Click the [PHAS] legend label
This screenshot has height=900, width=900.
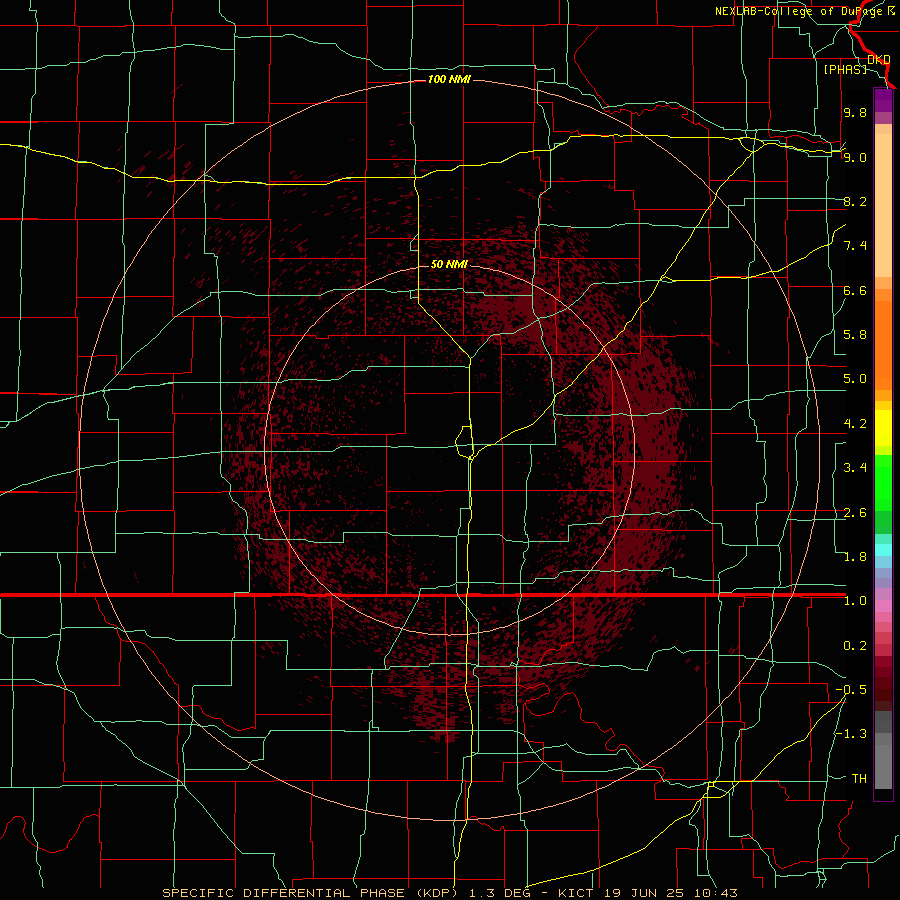coord(845,69)
